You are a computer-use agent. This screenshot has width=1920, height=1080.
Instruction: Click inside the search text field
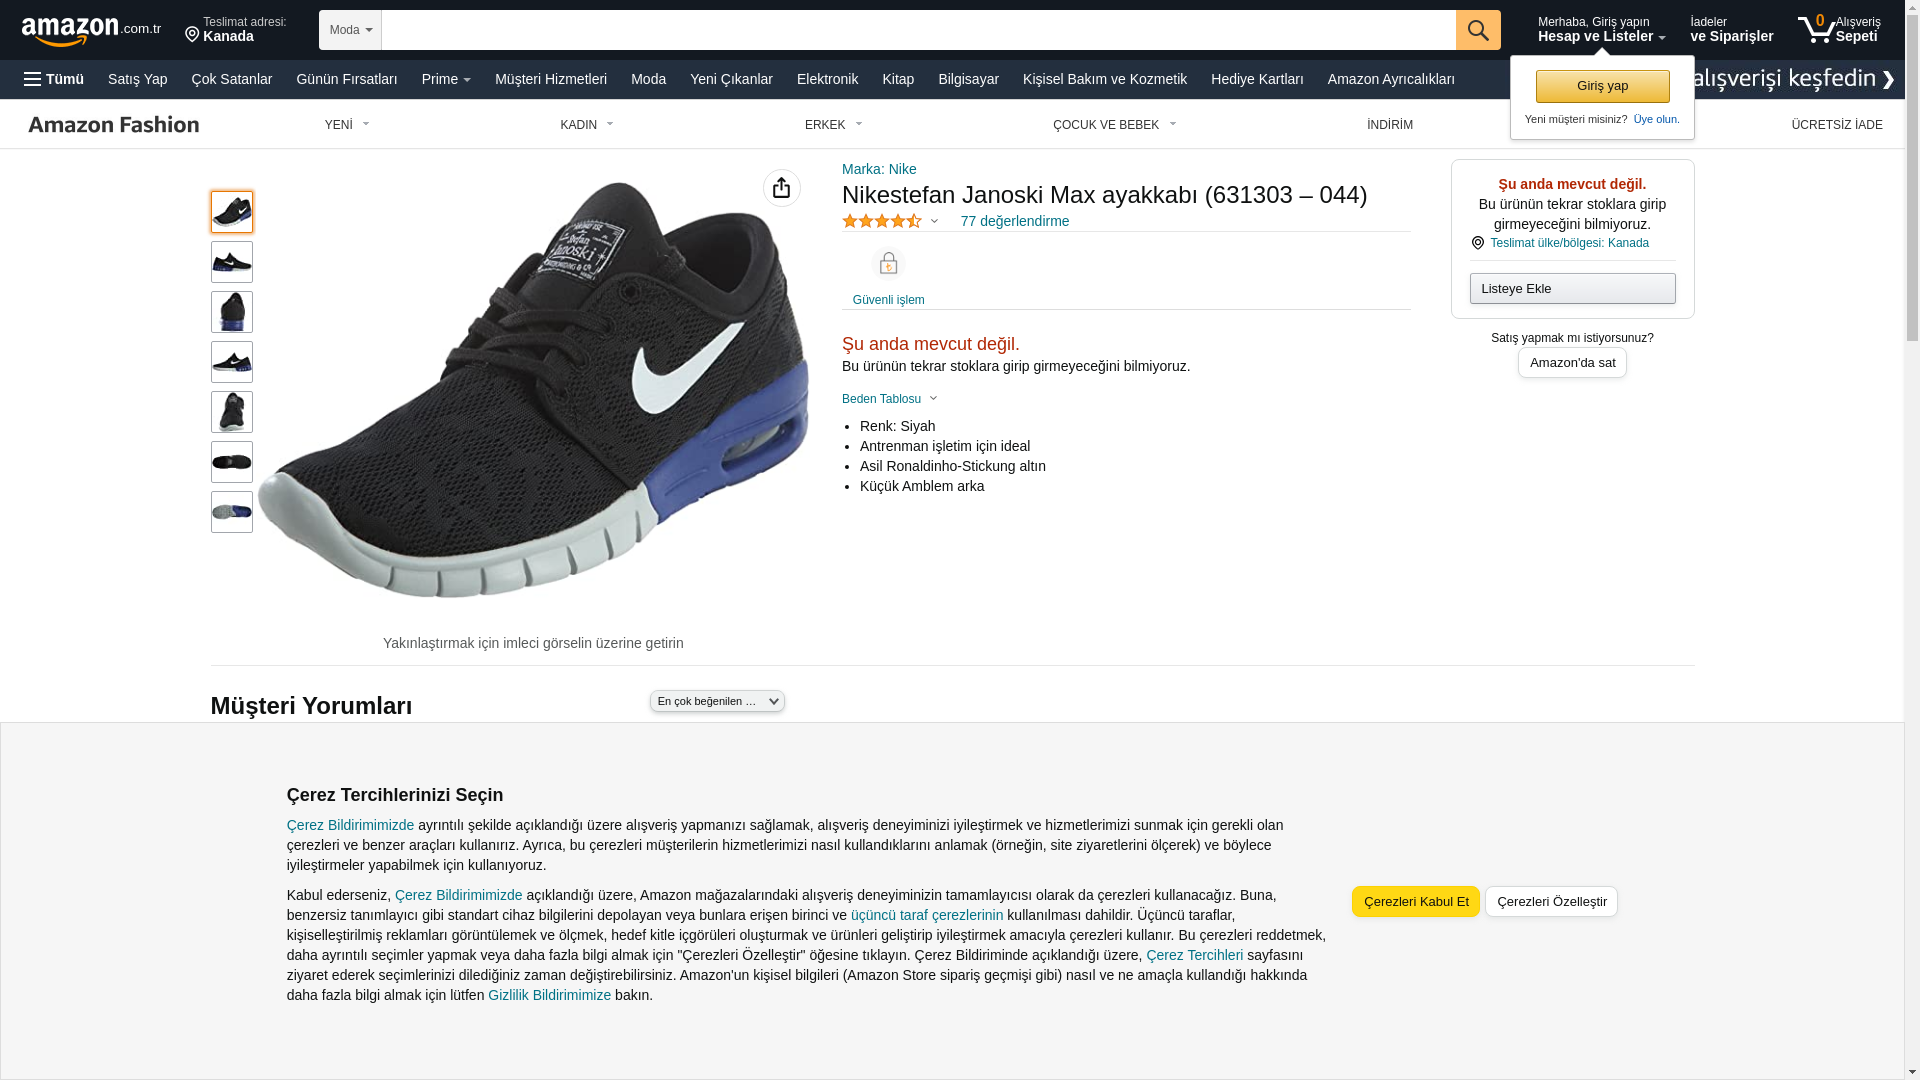pyautogui.click(x=917, y=30)
